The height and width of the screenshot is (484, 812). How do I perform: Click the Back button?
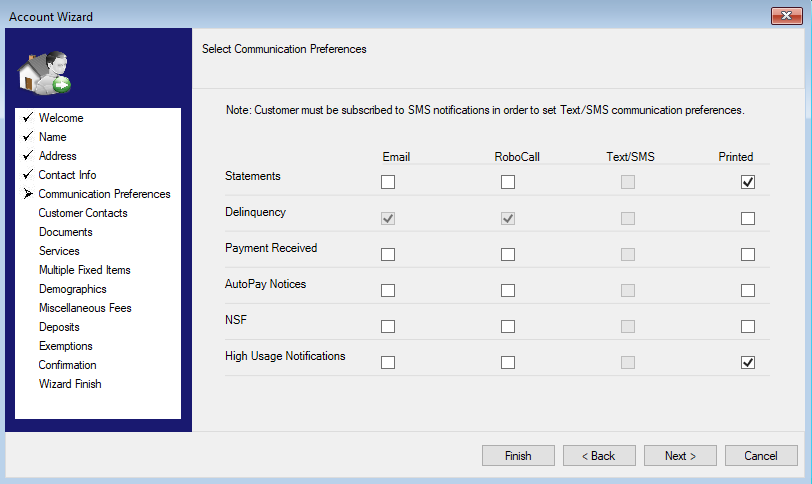pos(599,456)
